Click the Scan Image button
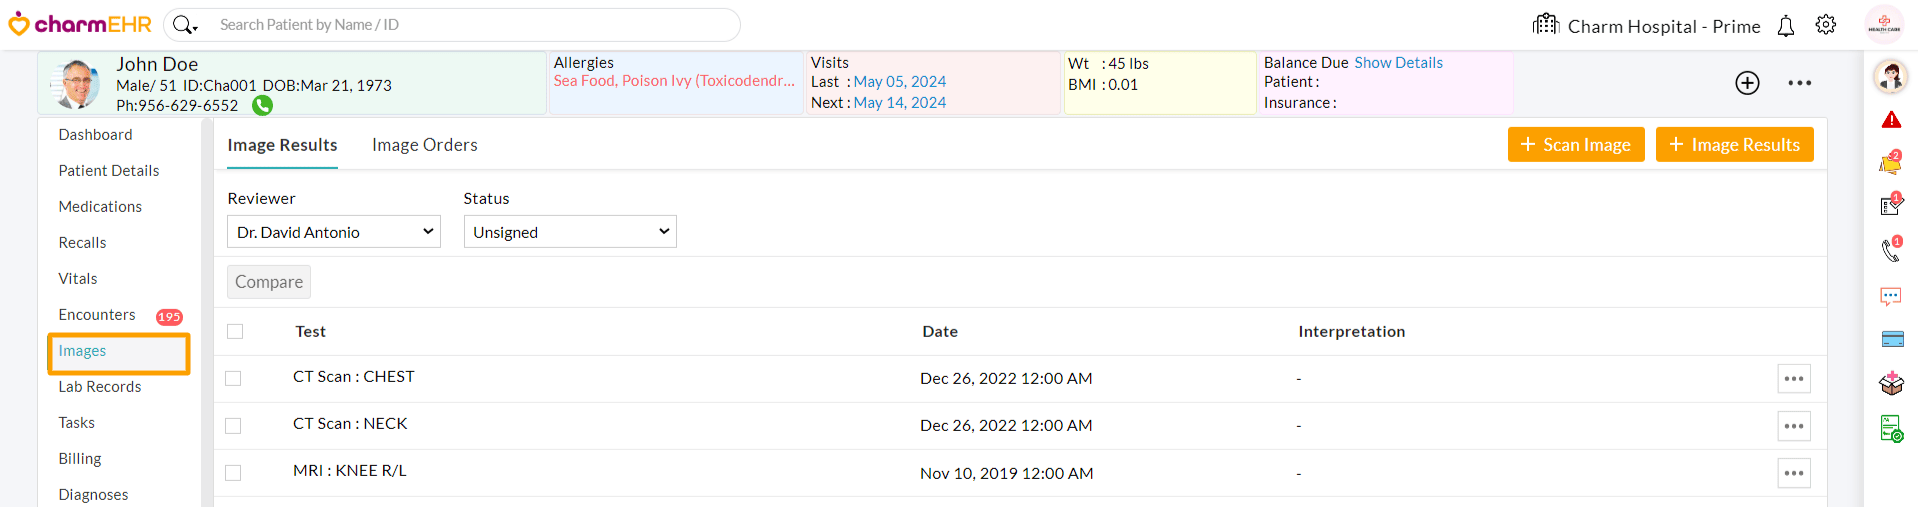 1576,145
